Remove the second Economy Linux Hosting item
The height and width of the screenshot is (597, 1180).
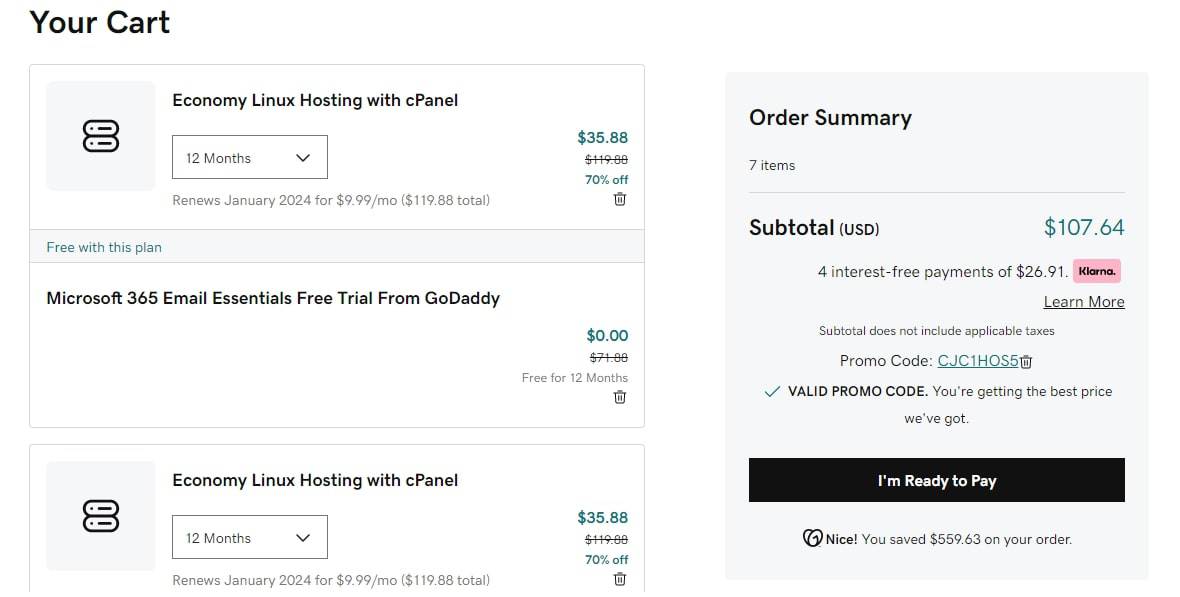(x=619, y=579)
